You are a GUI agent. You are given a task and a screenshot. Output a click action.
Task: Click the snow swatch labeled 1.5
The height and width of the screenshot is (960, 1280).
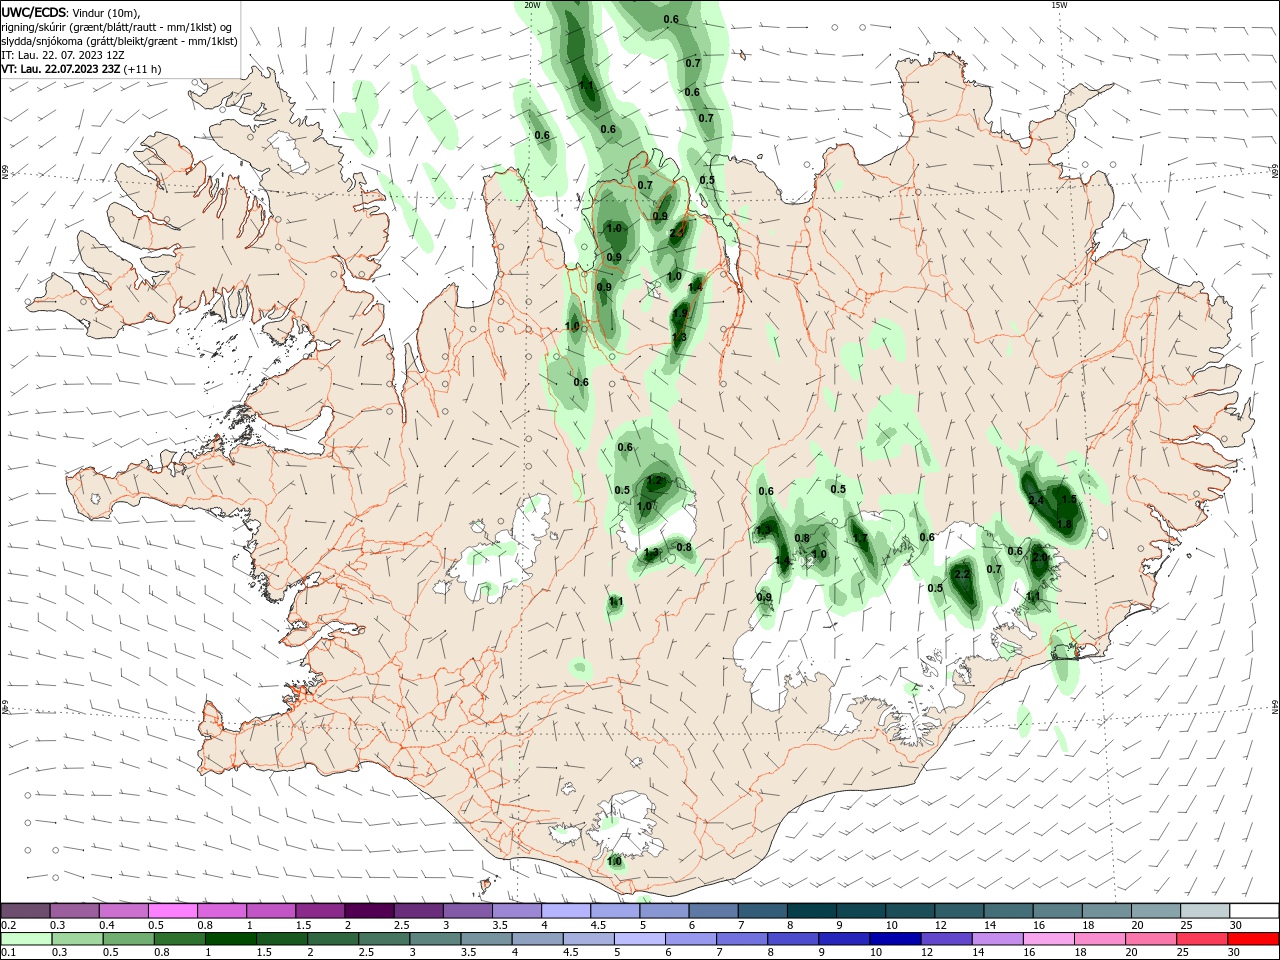(320, 911)
